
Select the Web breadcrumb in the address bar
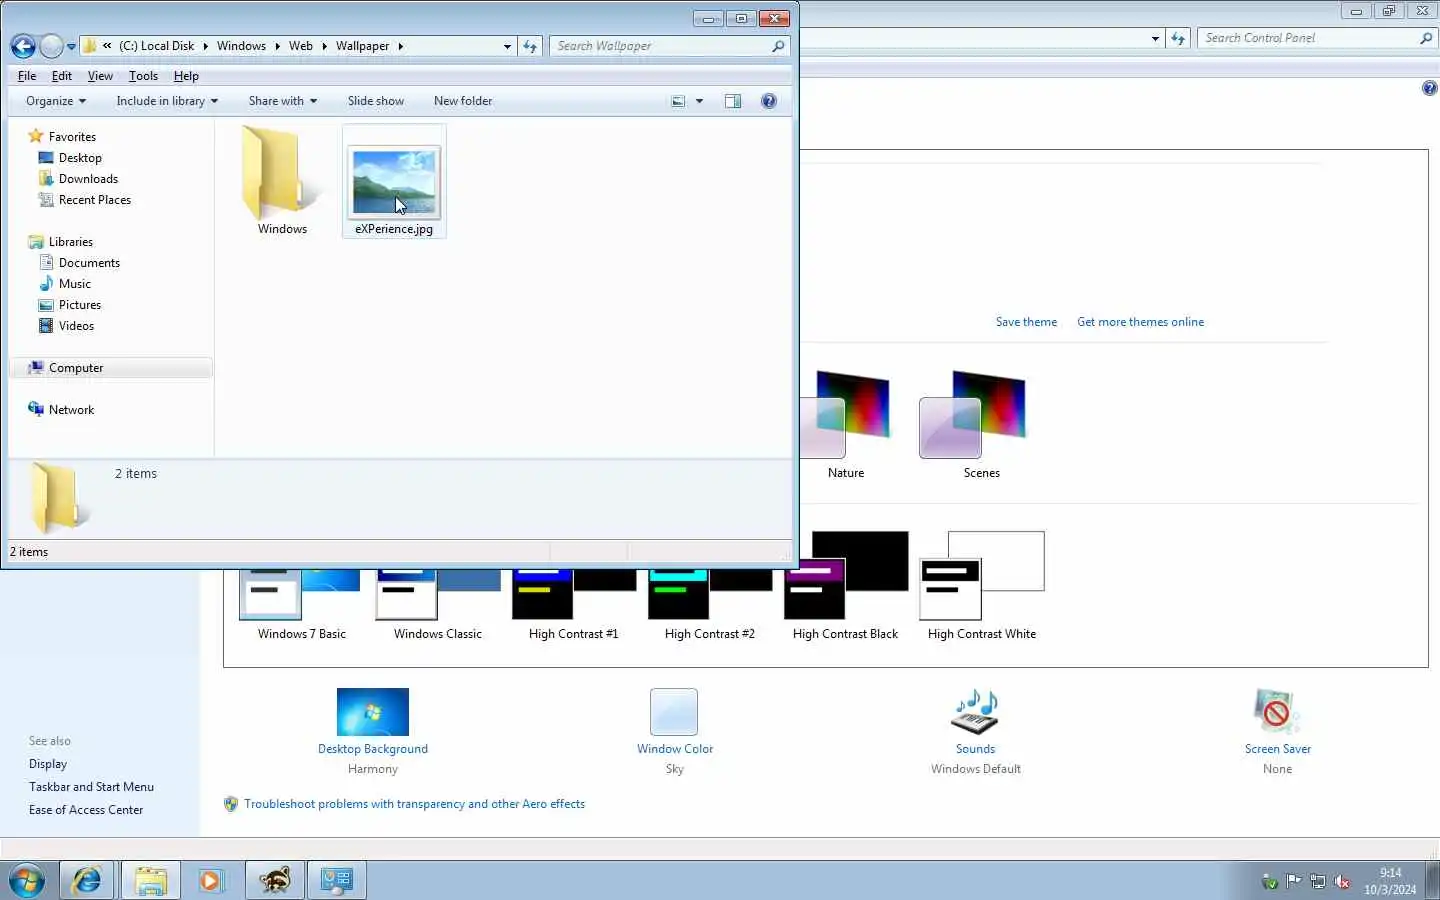(x=301, y=46)
